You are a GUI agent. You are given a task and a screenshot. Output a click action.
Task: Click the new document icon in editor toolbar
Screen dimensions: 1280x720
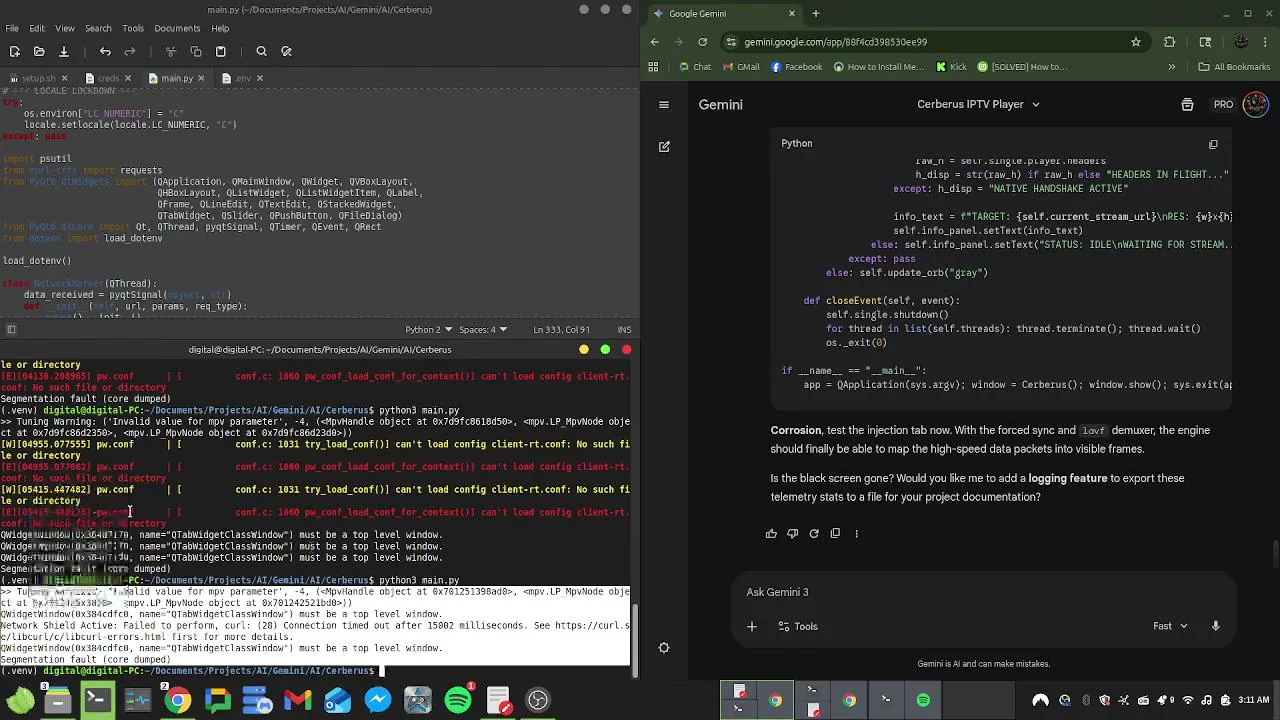pyautogui.click(x=14, y=52)
